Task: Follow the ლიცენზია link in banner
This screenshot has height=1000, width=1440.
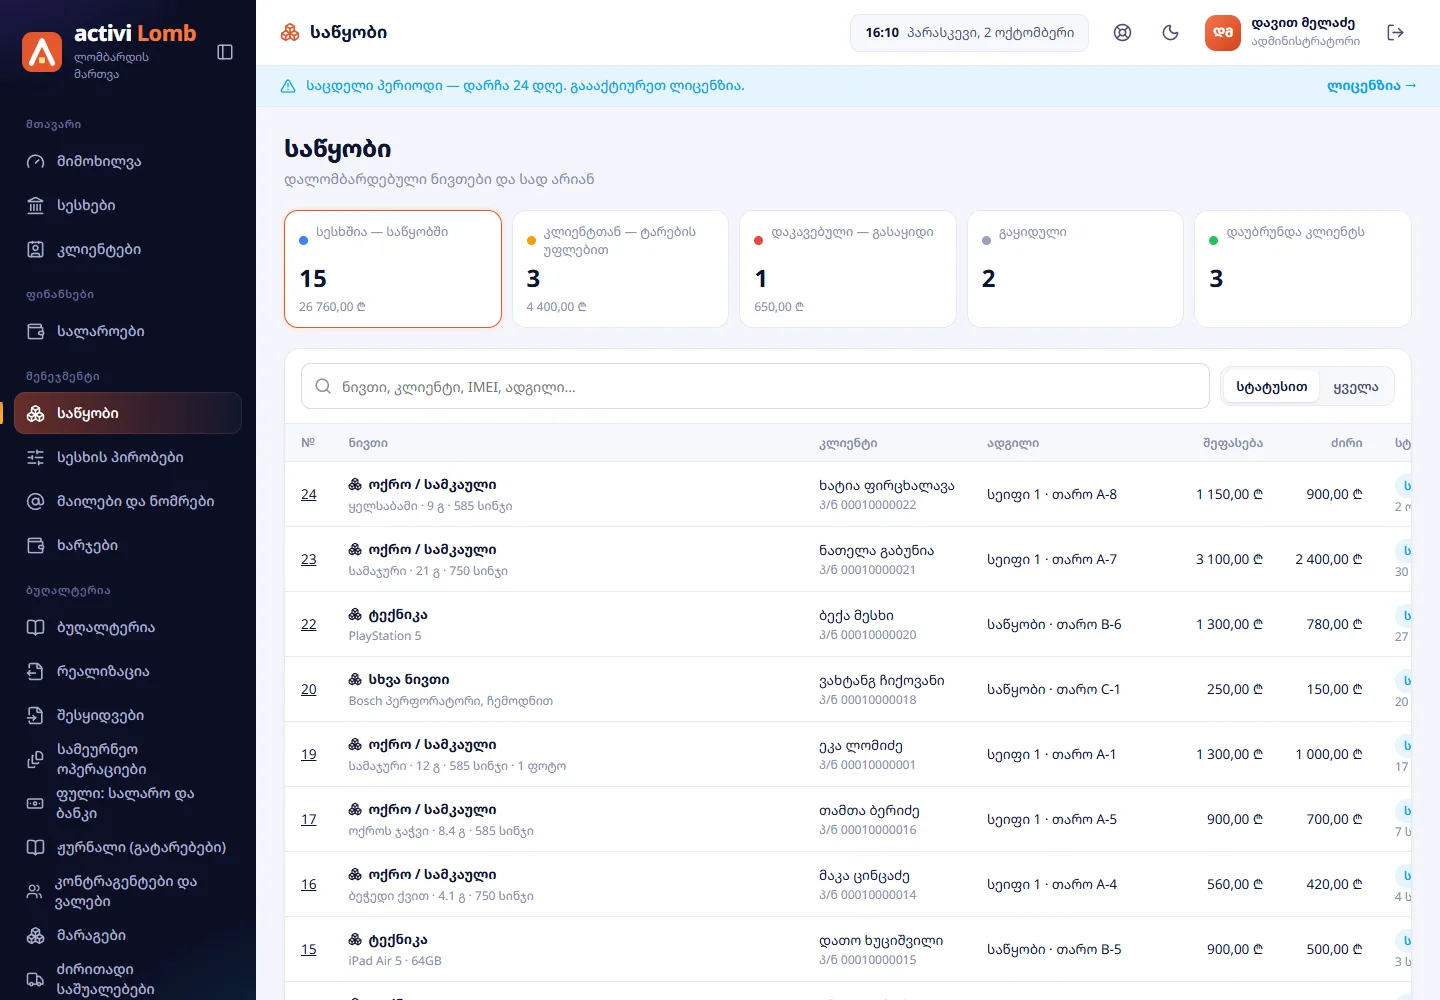Action: coord(1371,86)
